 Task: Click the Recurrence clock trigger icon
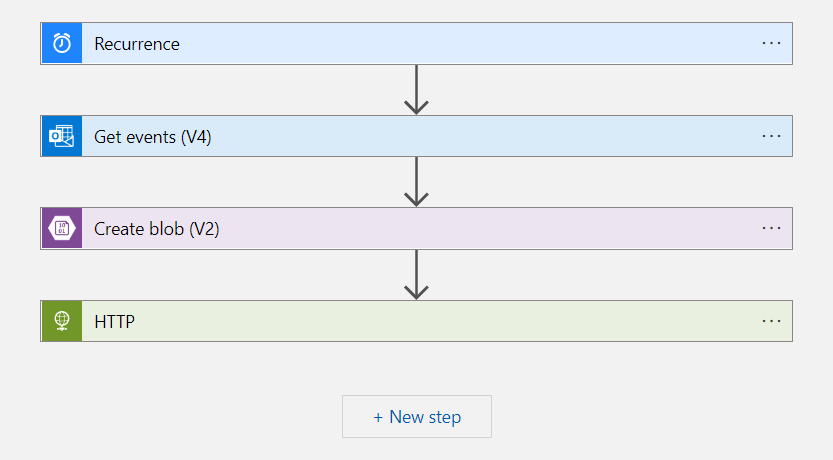[x=62, y=44]
